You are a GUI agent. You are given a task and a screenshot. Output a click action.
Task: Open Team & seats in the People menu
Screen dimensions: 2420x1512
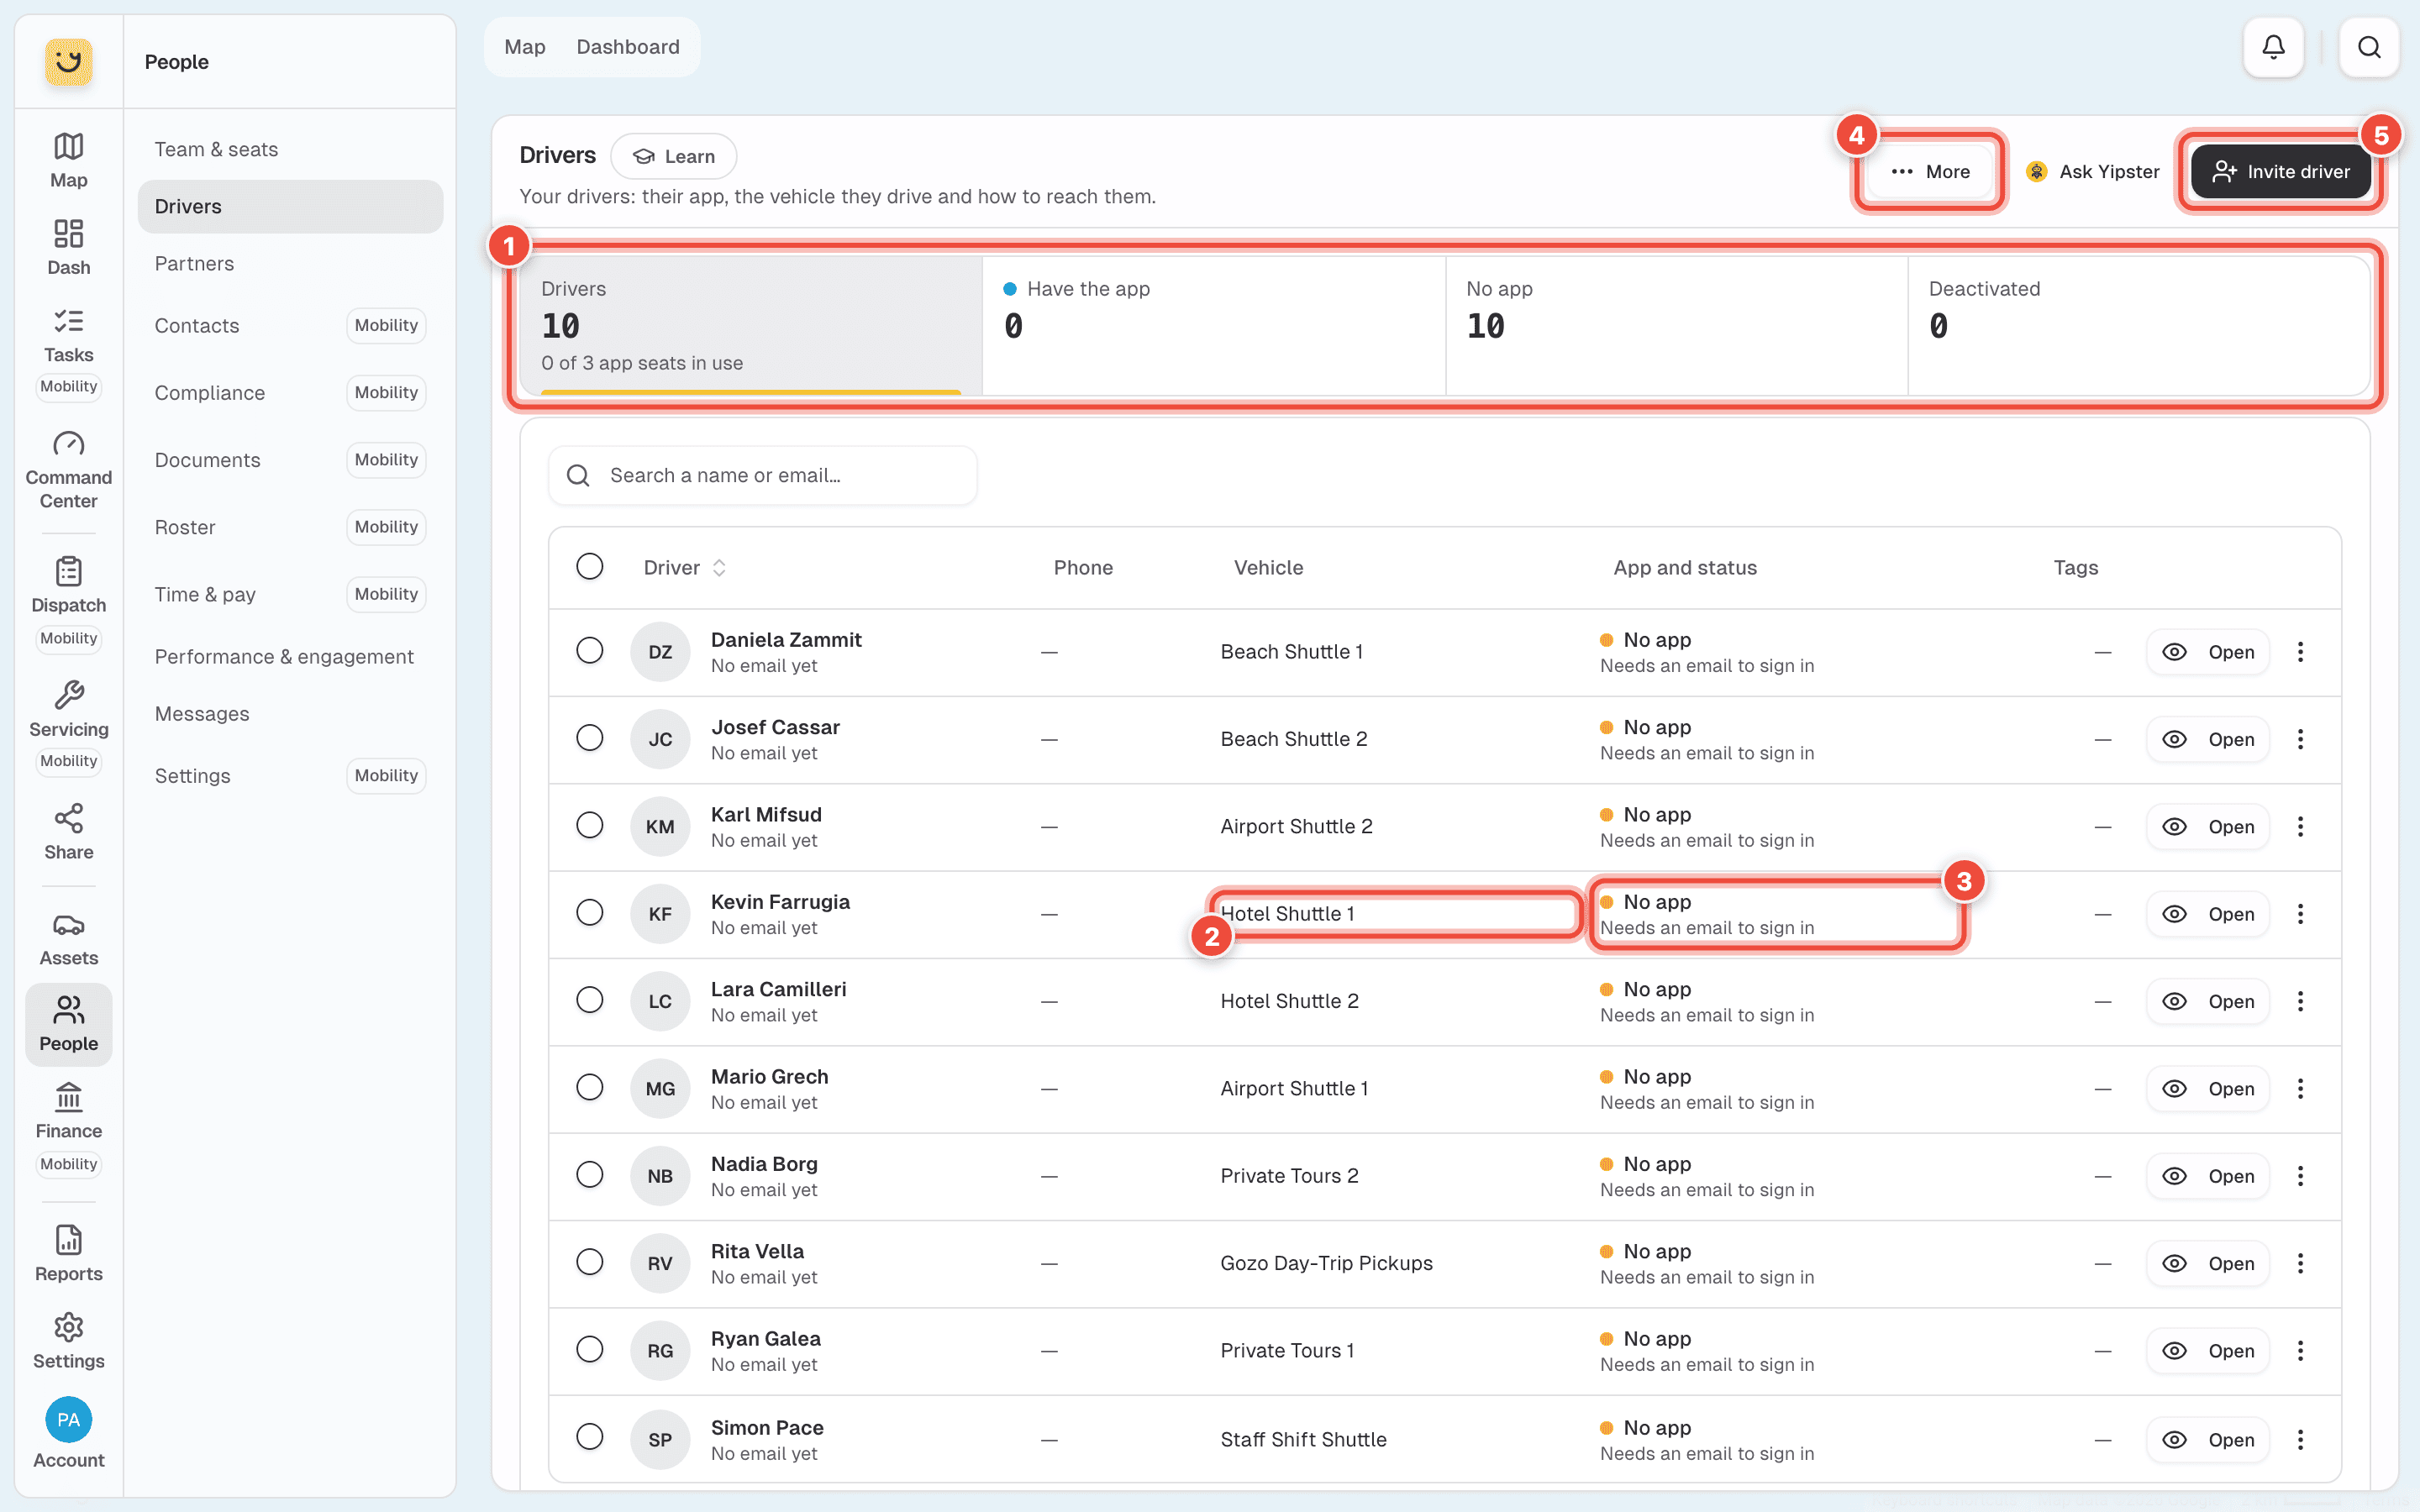290,150
